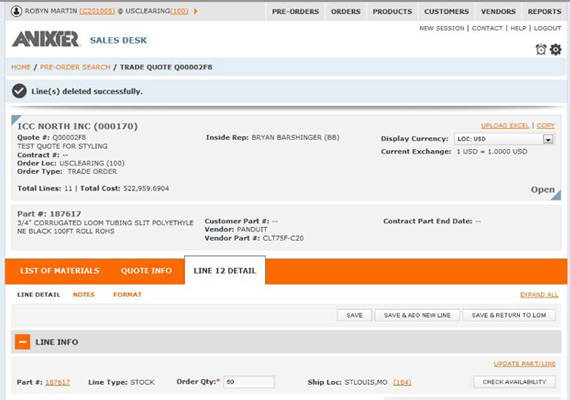
Task: Click the Expand All link
Action: pyautogui.click(x=539, y=295)
